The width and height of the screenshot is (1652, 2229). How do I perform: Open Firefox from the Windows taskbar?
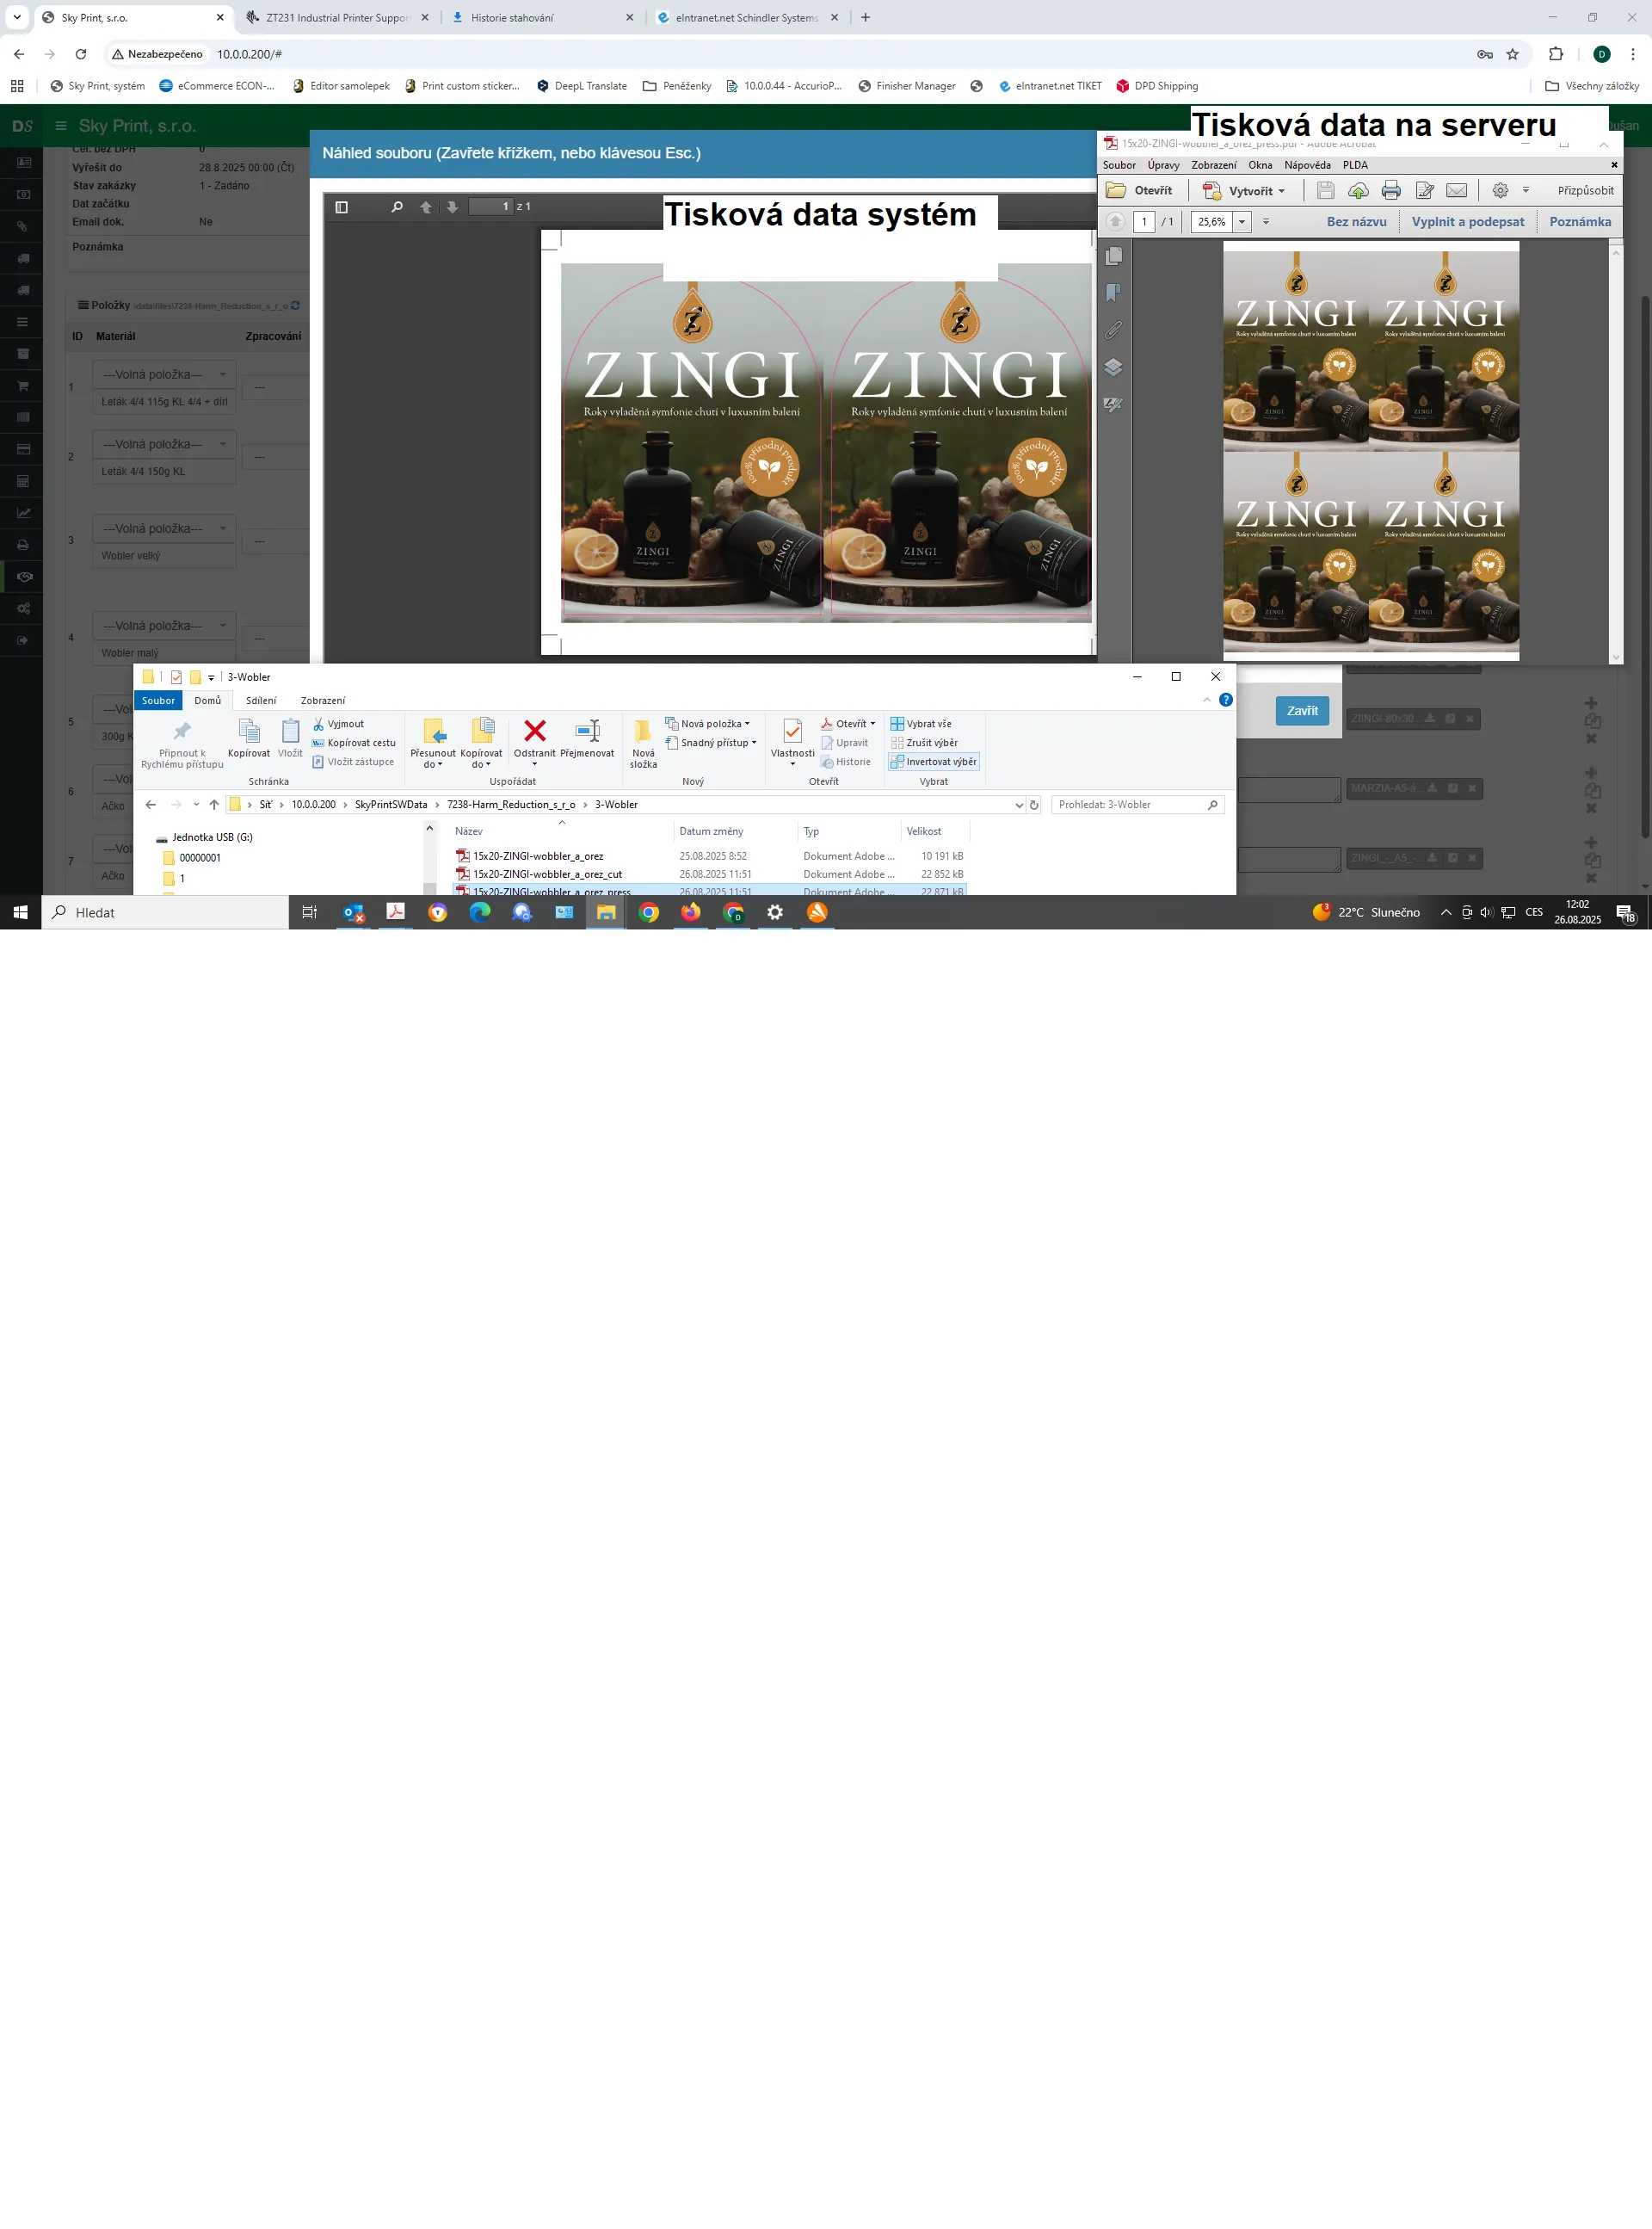691,912
